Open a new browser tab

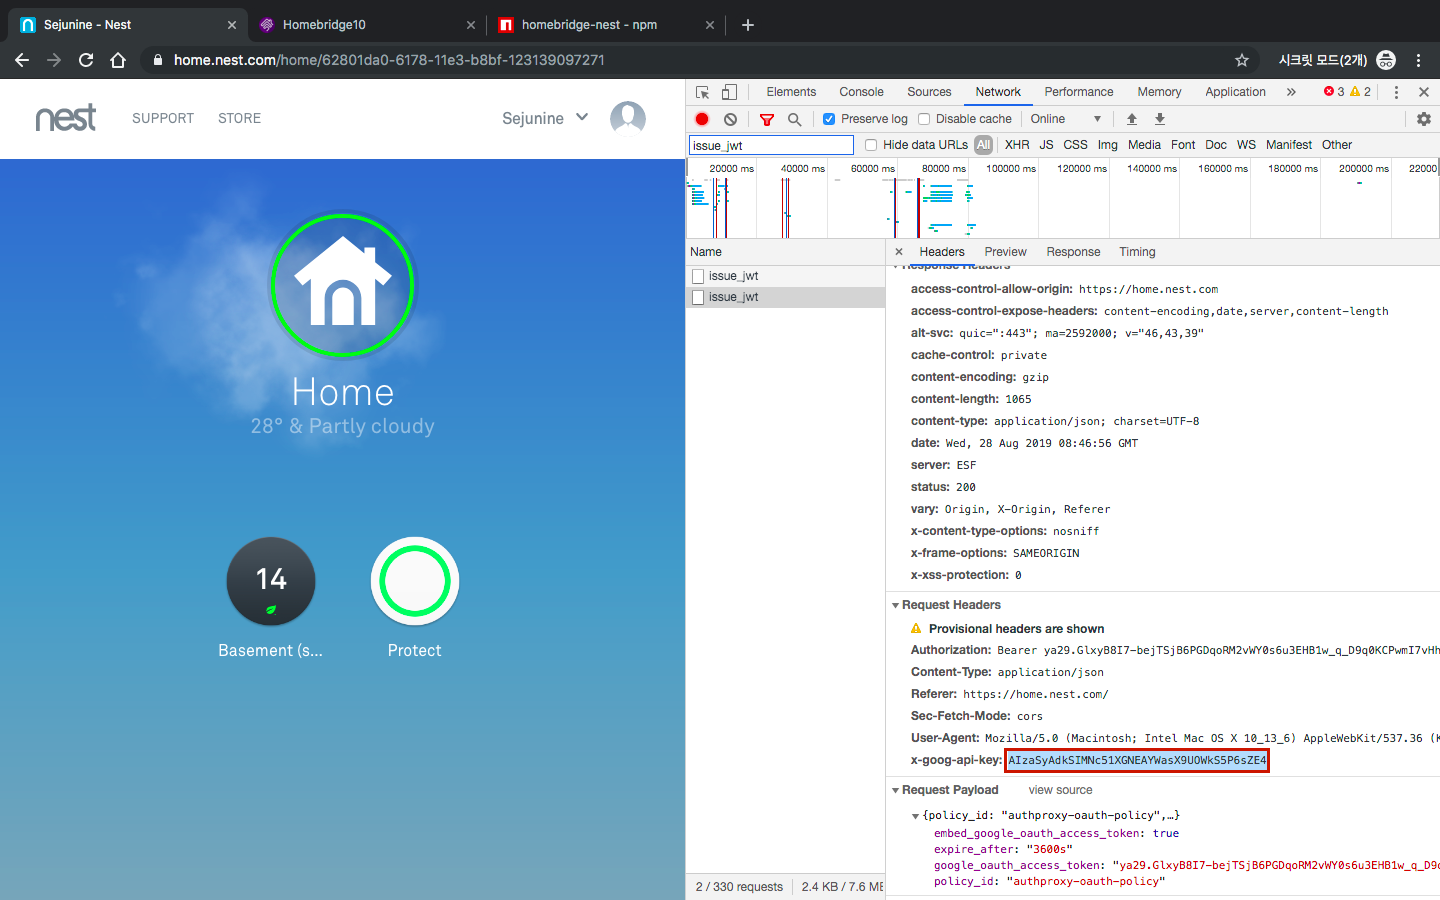(748, 25)
